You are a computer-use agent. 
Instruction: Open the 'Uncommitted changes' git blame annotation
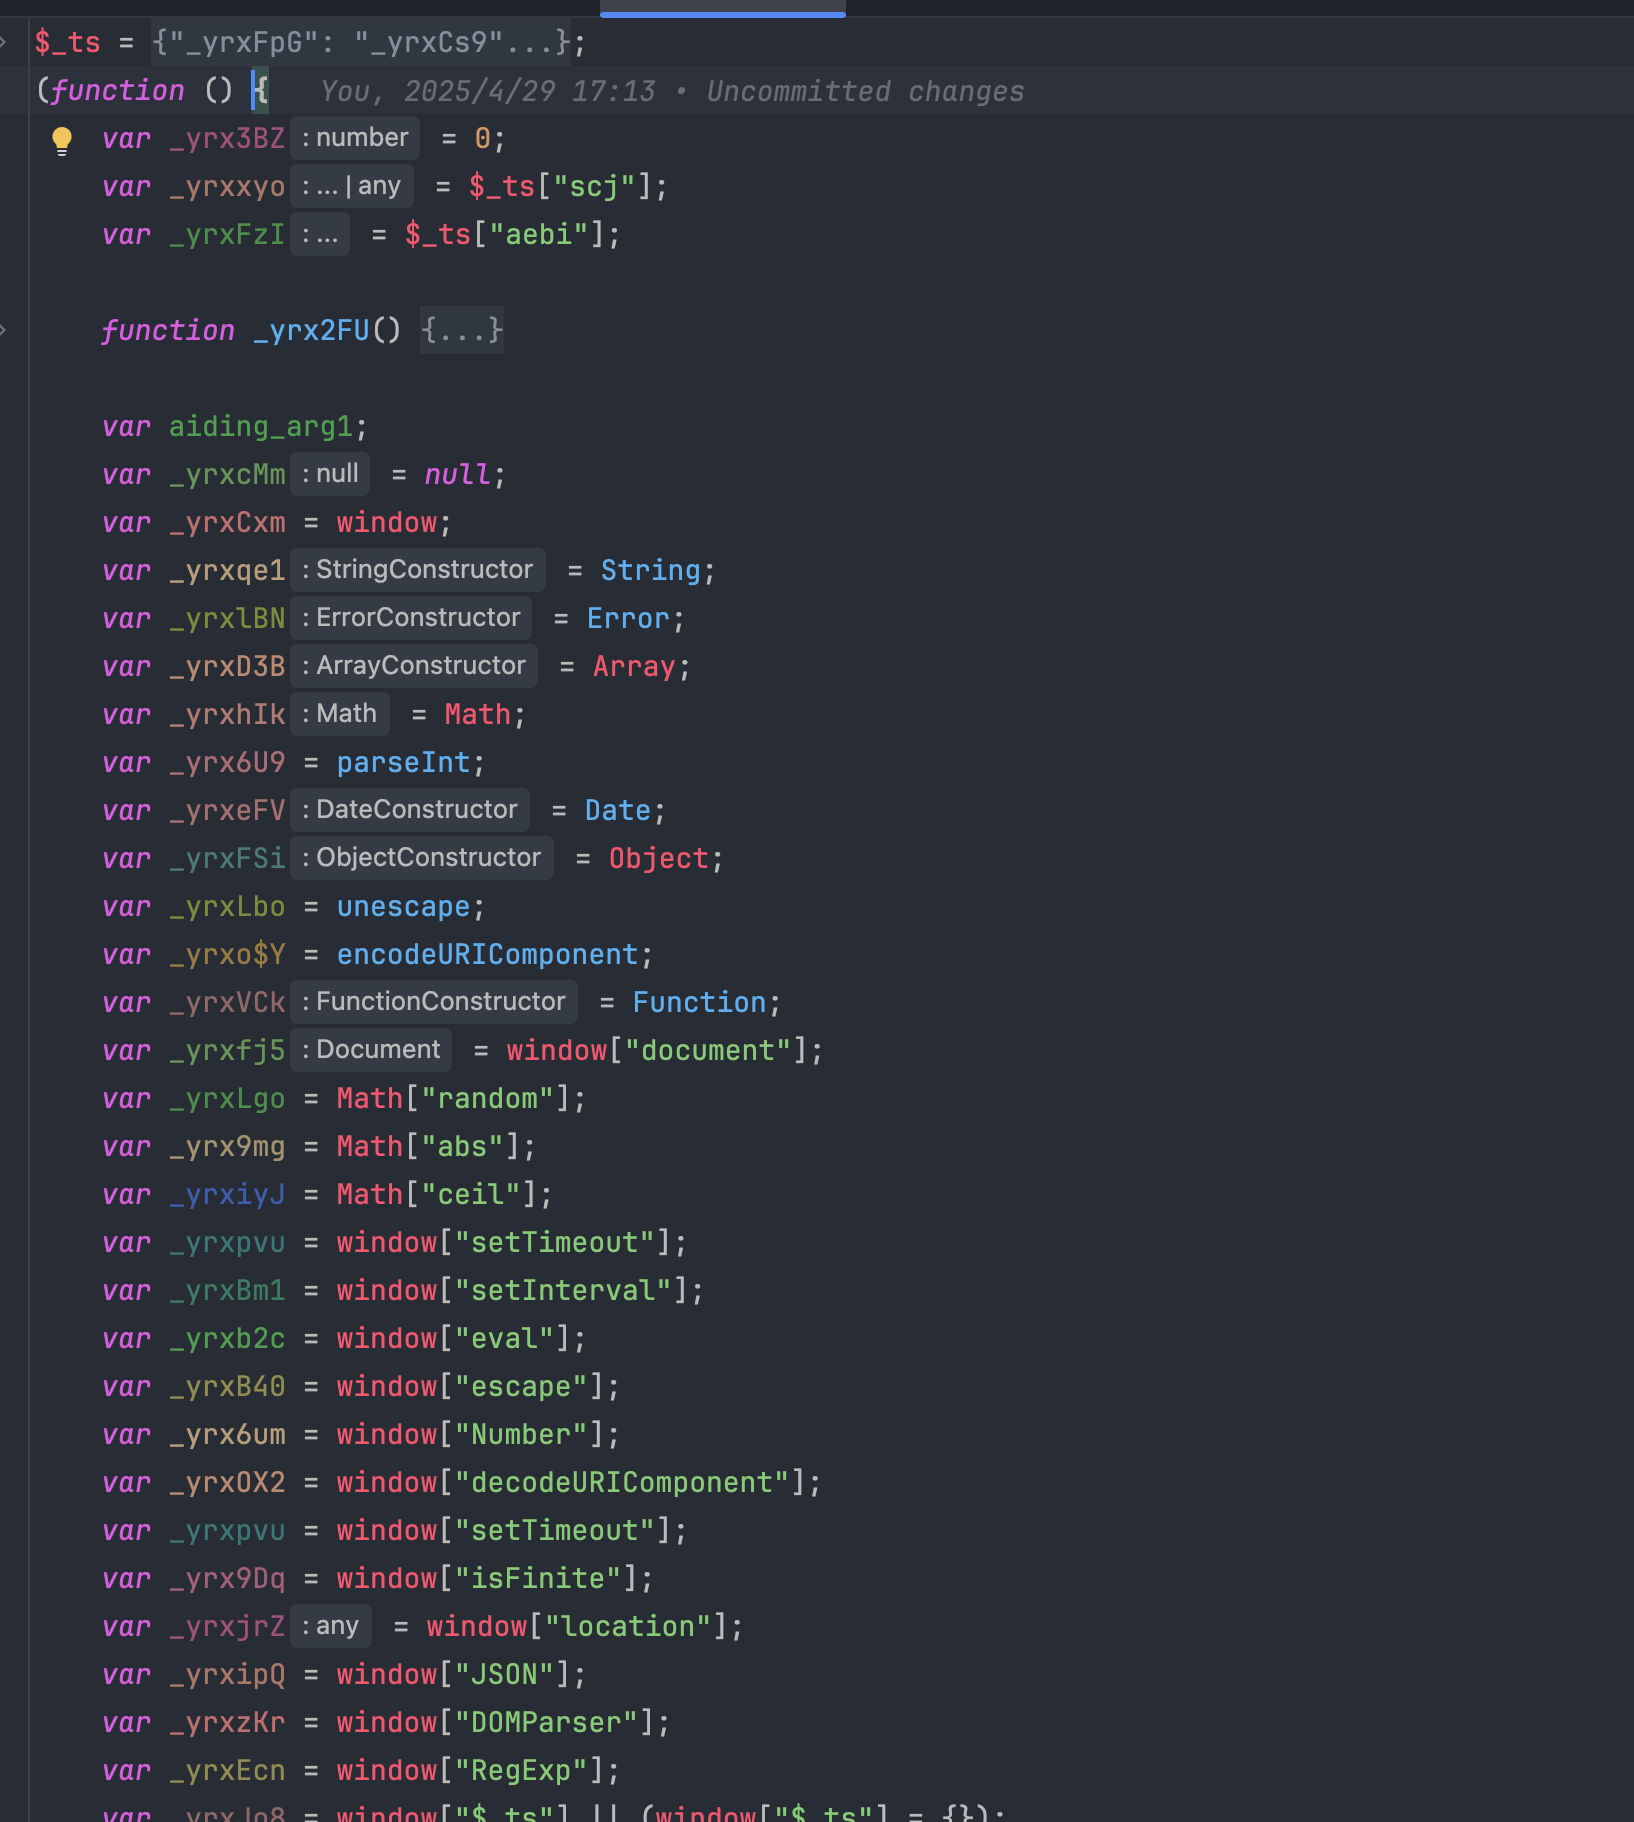pos(865,92)
